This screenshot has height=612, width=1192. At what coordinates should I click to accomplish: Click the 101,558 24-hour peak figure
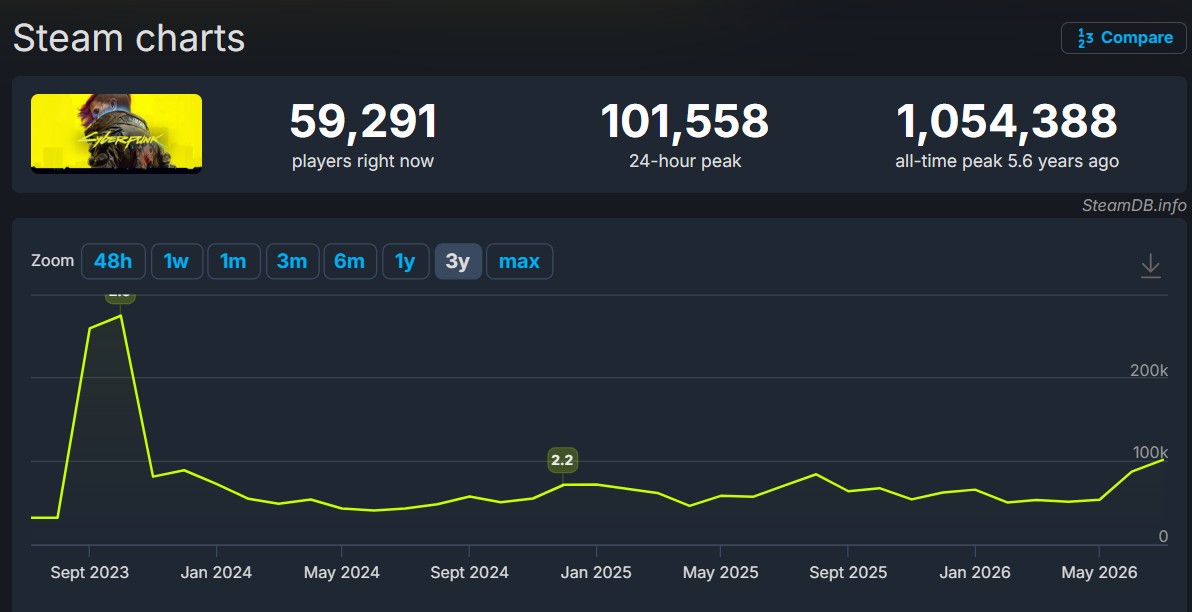(x=685, y=122)
